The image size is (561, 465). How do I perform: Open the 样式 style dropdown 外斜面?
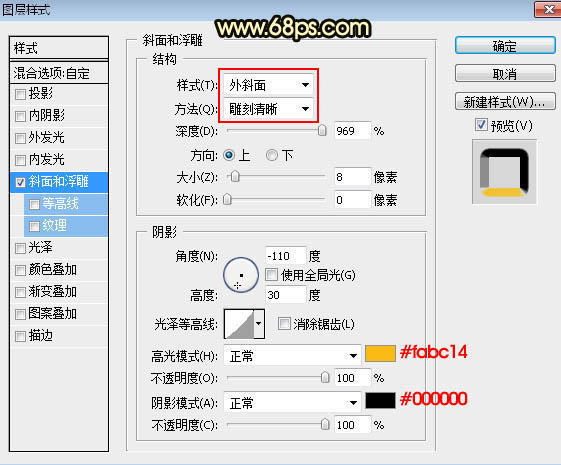(268, 85)
